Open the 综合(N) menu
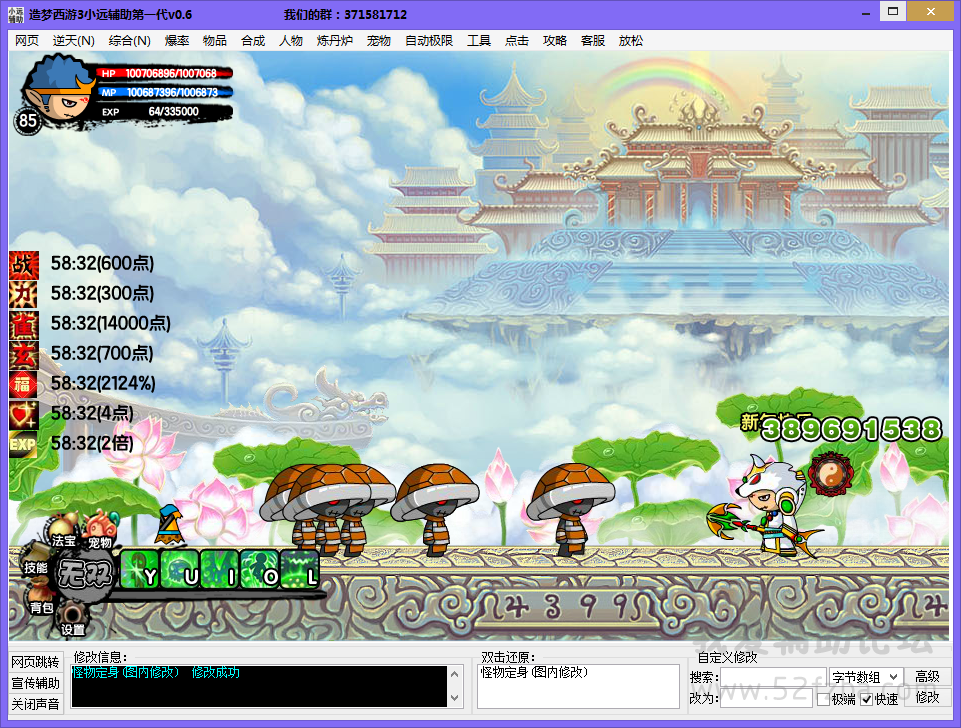Viewport: 961px width, 728px height. click(129, 41)
